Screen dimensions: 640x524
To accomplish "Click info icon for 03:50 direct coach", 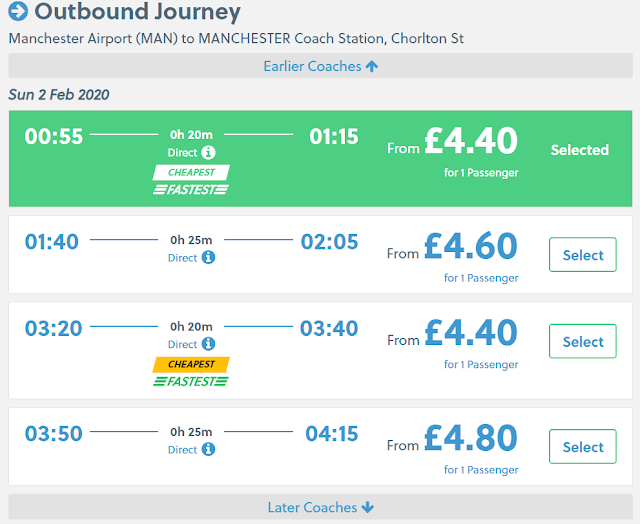I will tap(208, 450).
